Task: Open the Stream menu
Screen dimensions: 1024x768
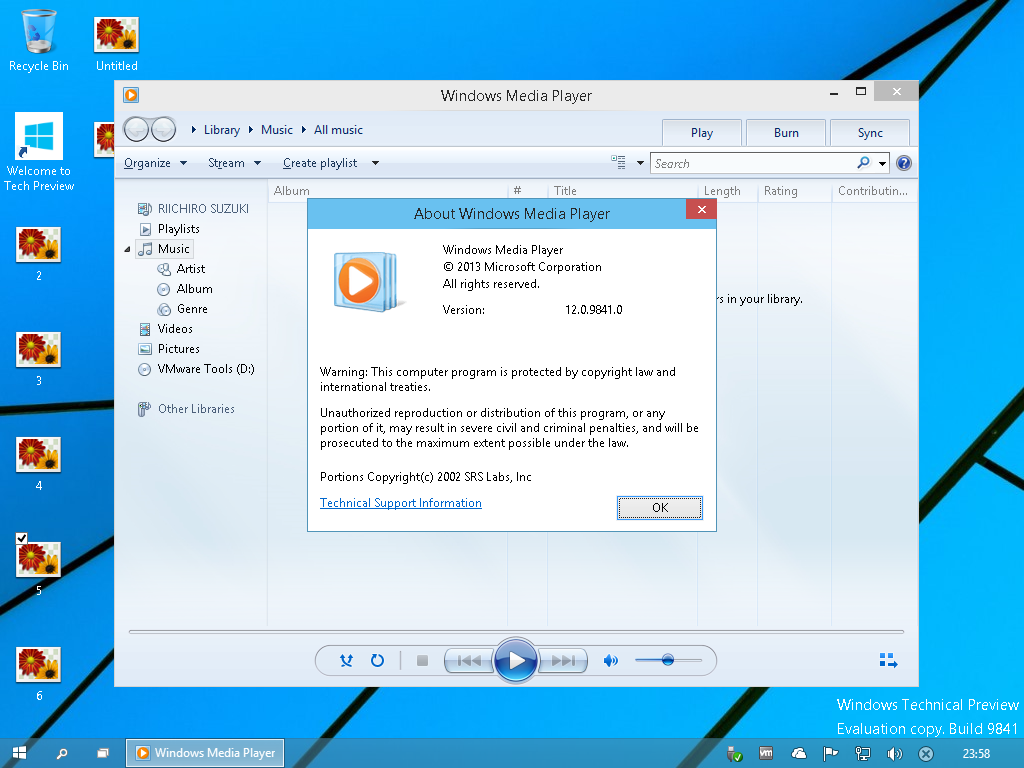Action: coord(234,163)
